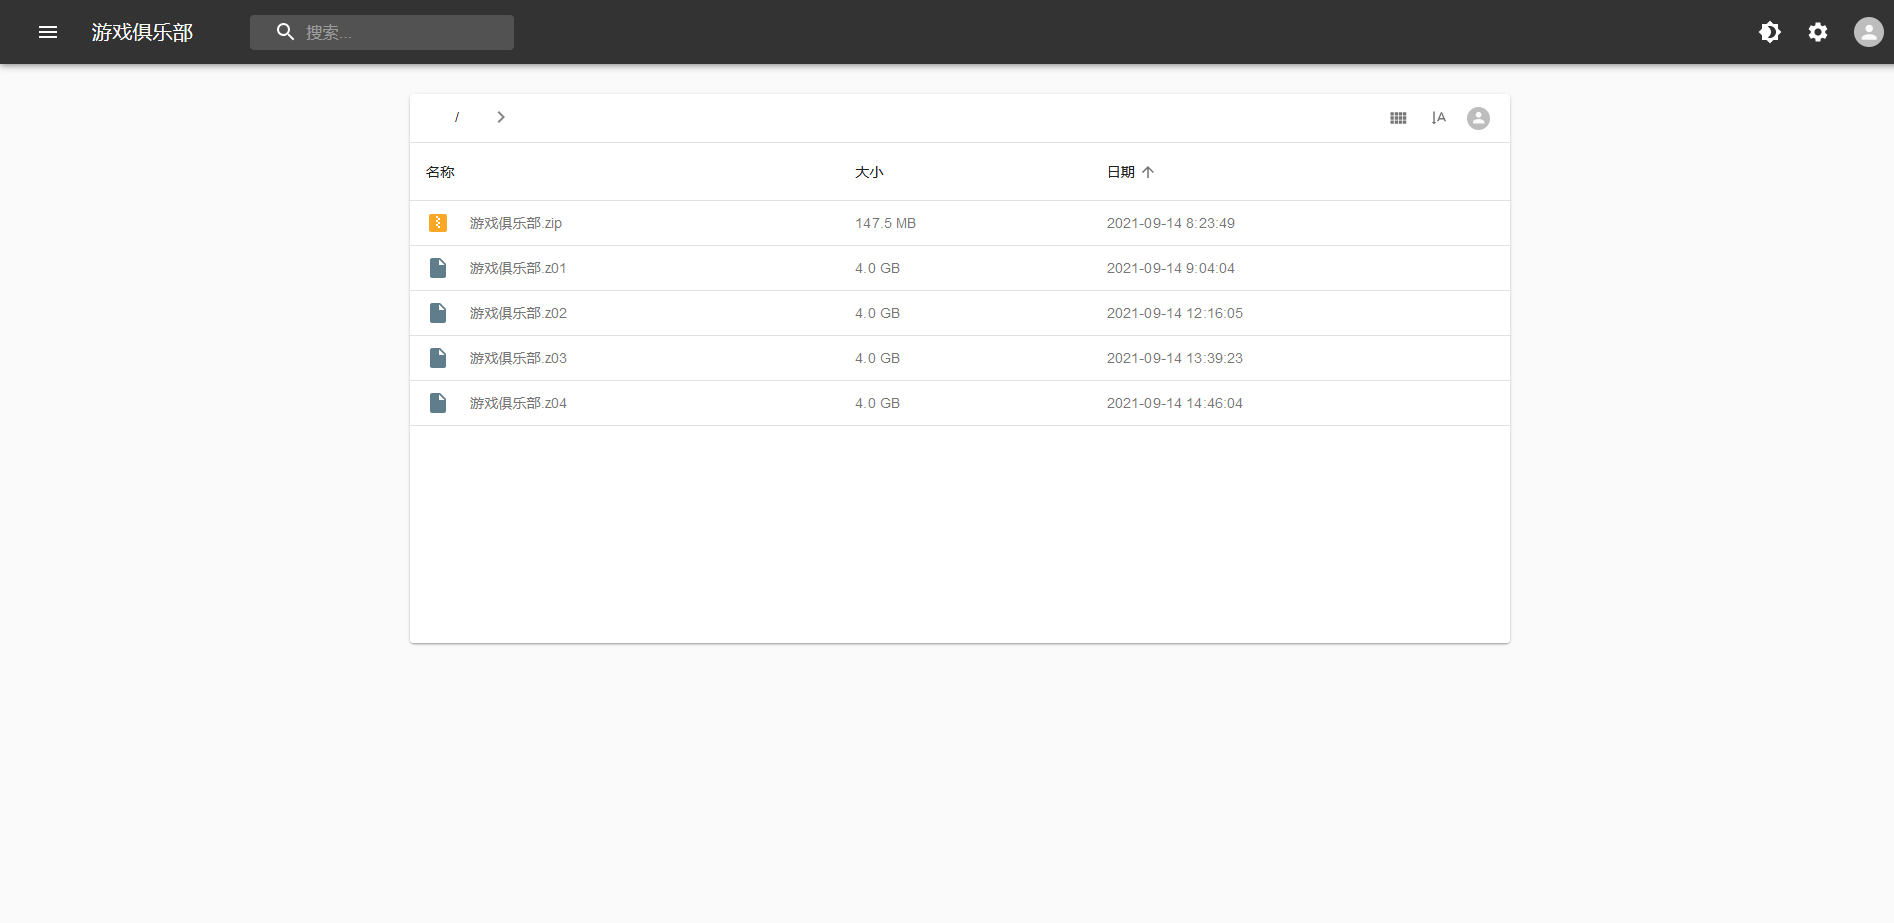This screenshot has height=923, width=1894.
Task: Sort files by 大小 column header
Action: (x=869, y=172)
